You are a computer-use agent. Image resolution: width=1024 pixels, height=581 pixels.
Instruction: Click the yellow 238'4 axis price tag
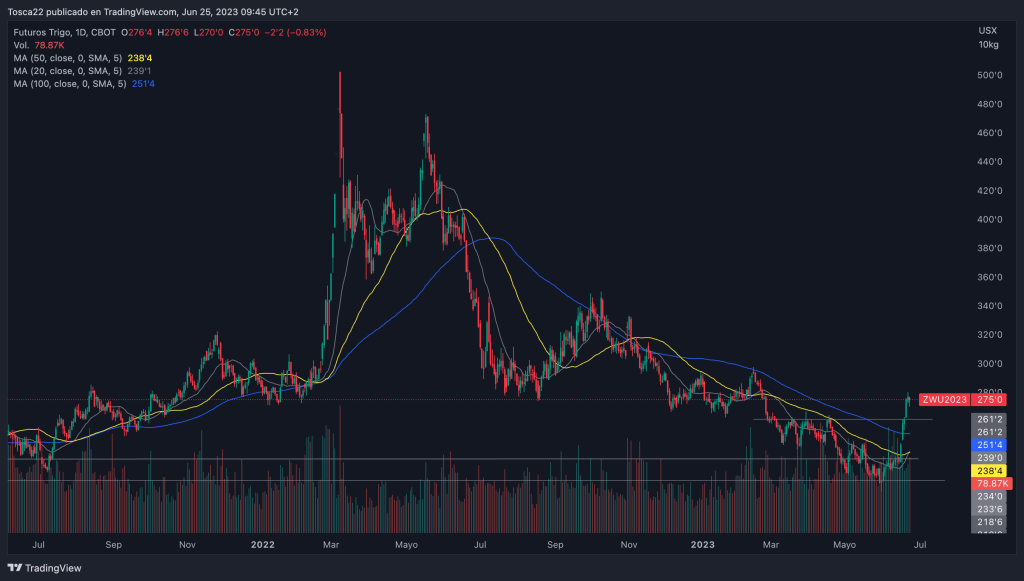(x=989, y=470)
